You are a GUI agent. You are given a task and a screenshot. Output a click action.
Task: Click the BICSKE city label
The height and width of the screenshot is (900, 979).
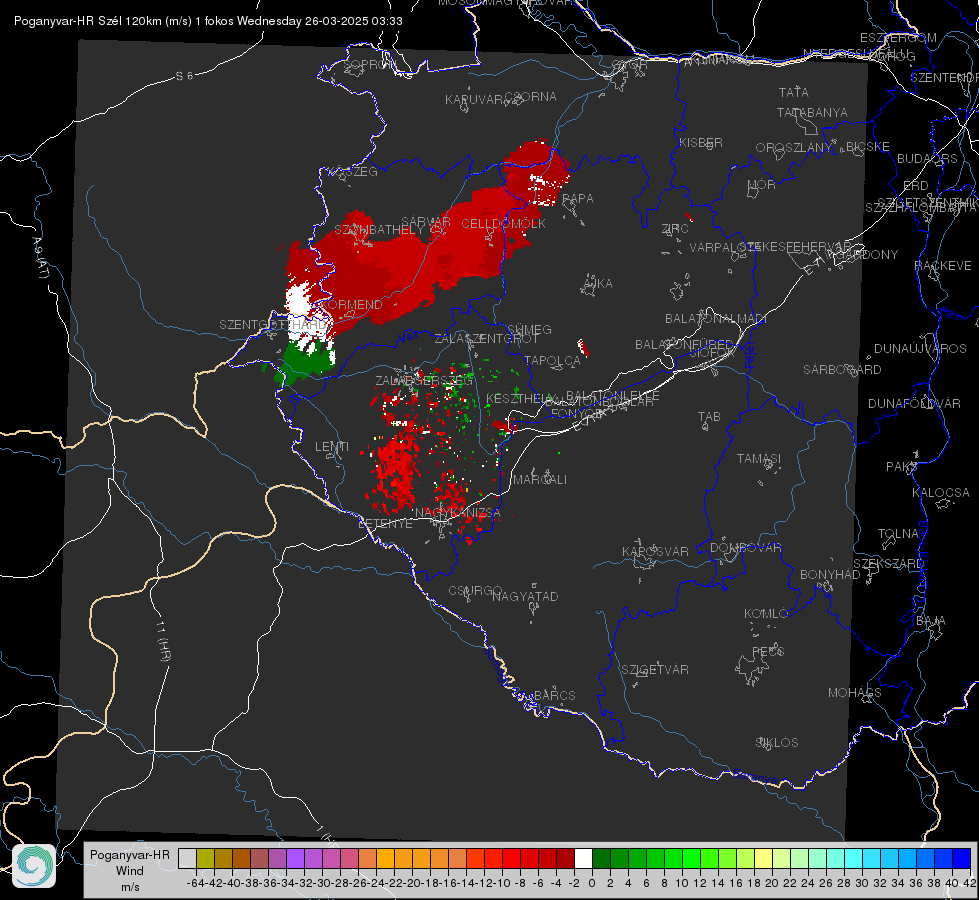pyautogui.click(x=868, y=146)
